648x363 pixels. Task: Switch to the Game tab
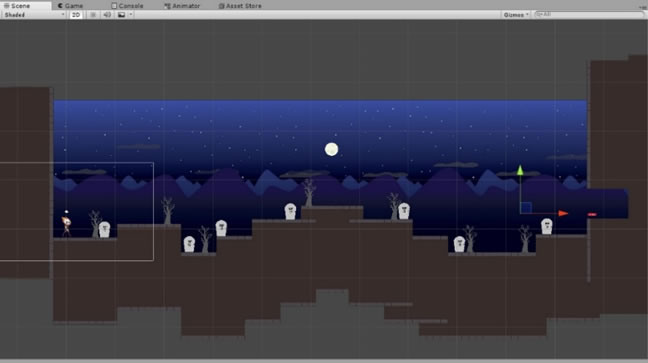70,6
